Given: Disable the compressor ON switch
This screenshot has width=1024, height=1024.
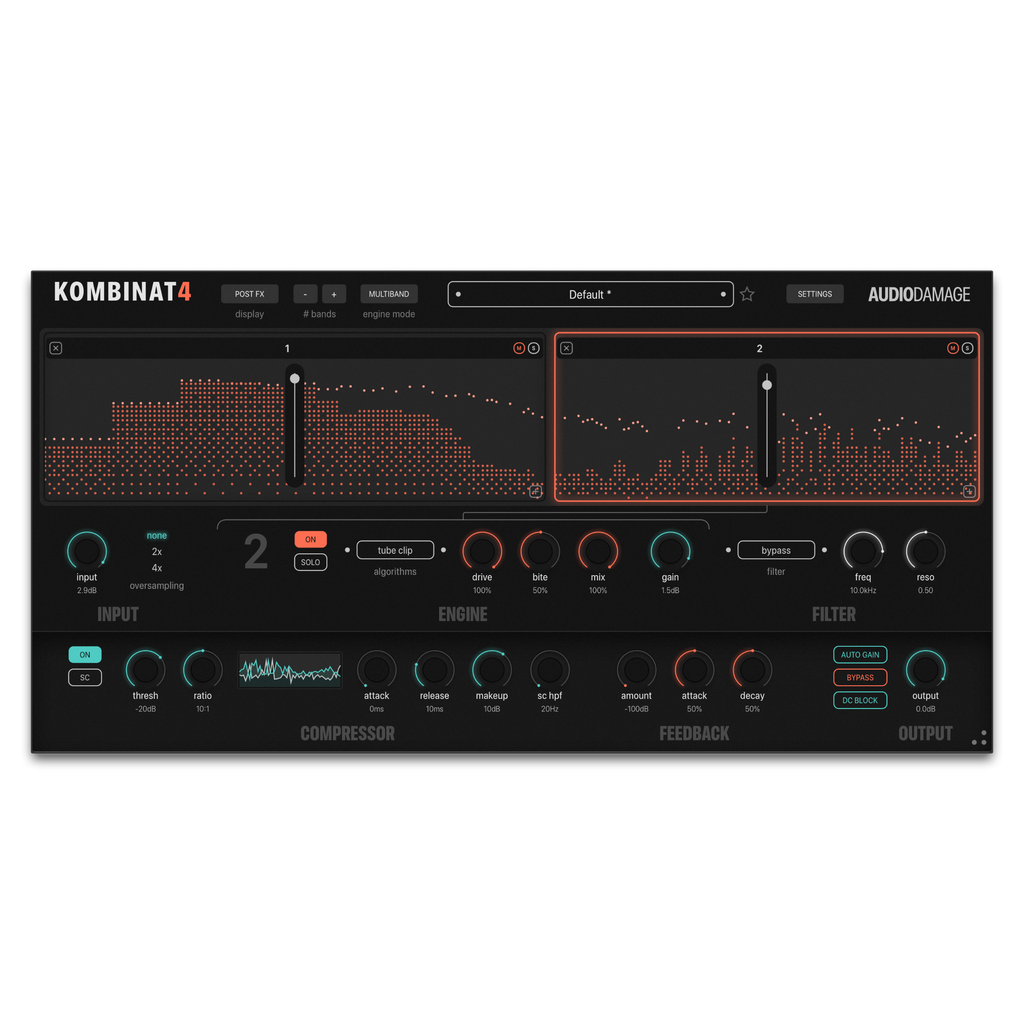Looking at the screenshot, I should (x=85, y=655).
